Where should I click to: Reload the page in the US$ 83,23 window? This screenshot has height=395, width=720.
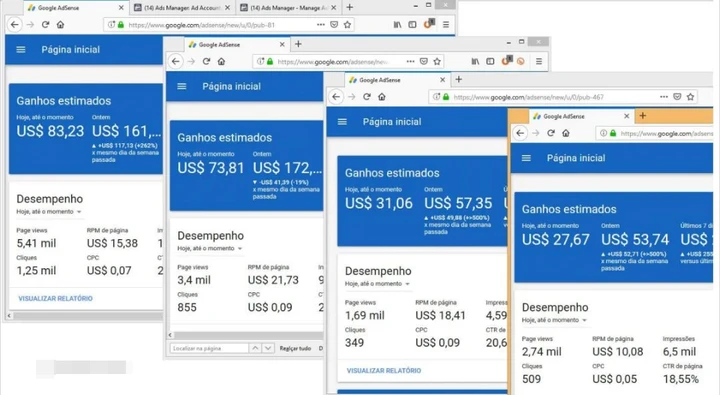point(45,24)
